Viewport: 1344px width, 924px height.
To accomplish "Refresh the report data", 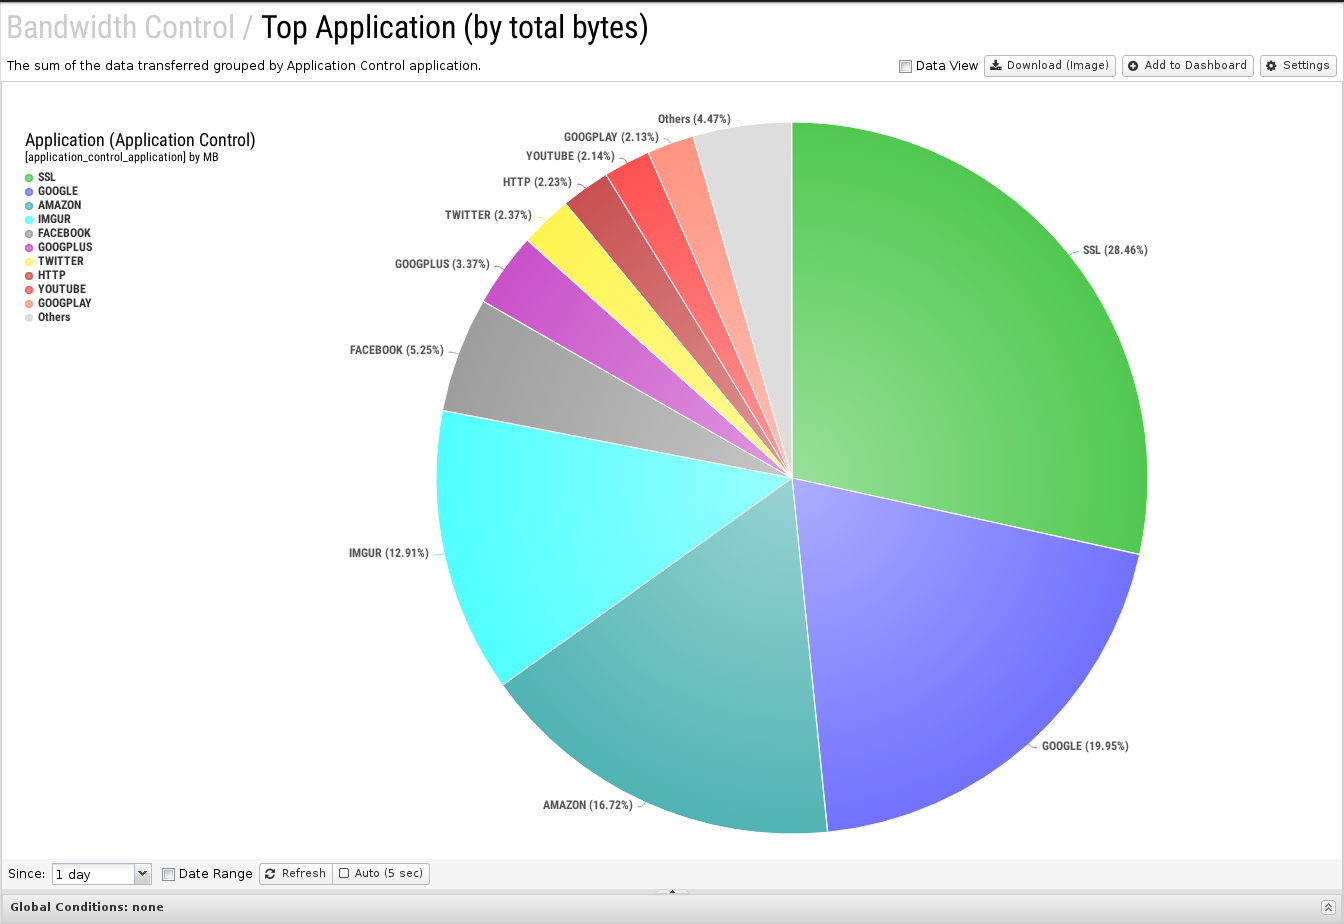I will tap(295, 873).
